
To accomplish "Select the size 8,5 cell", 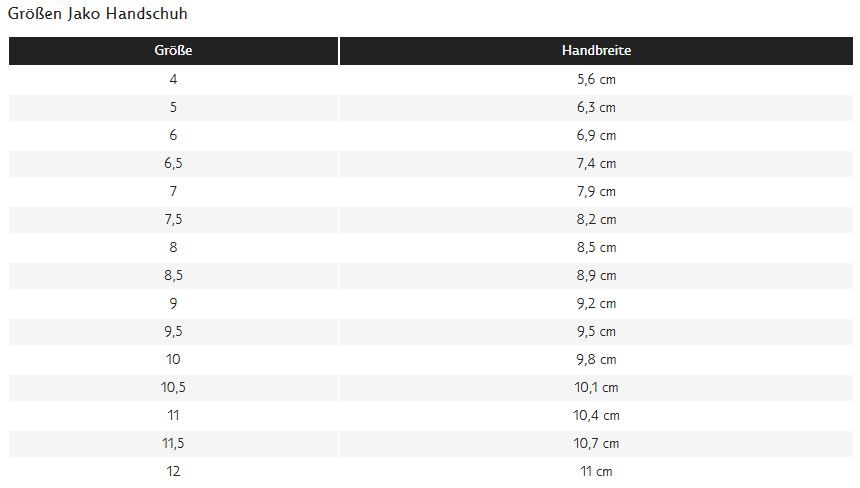I will (173, 275).
